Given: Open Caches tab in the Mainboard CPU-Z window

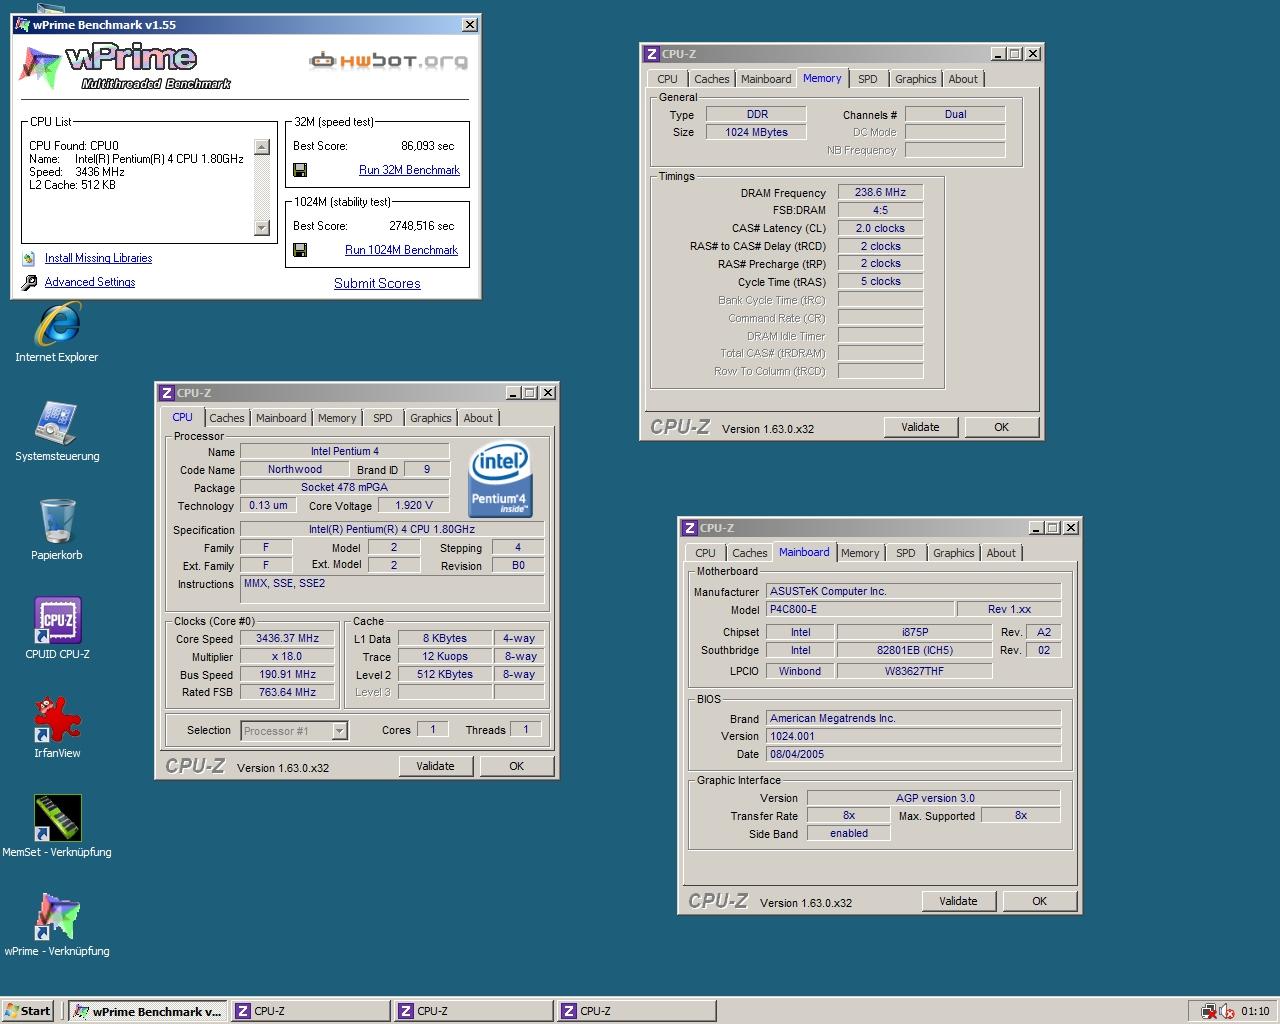Looking at the screenshot, I should (750, 553).
